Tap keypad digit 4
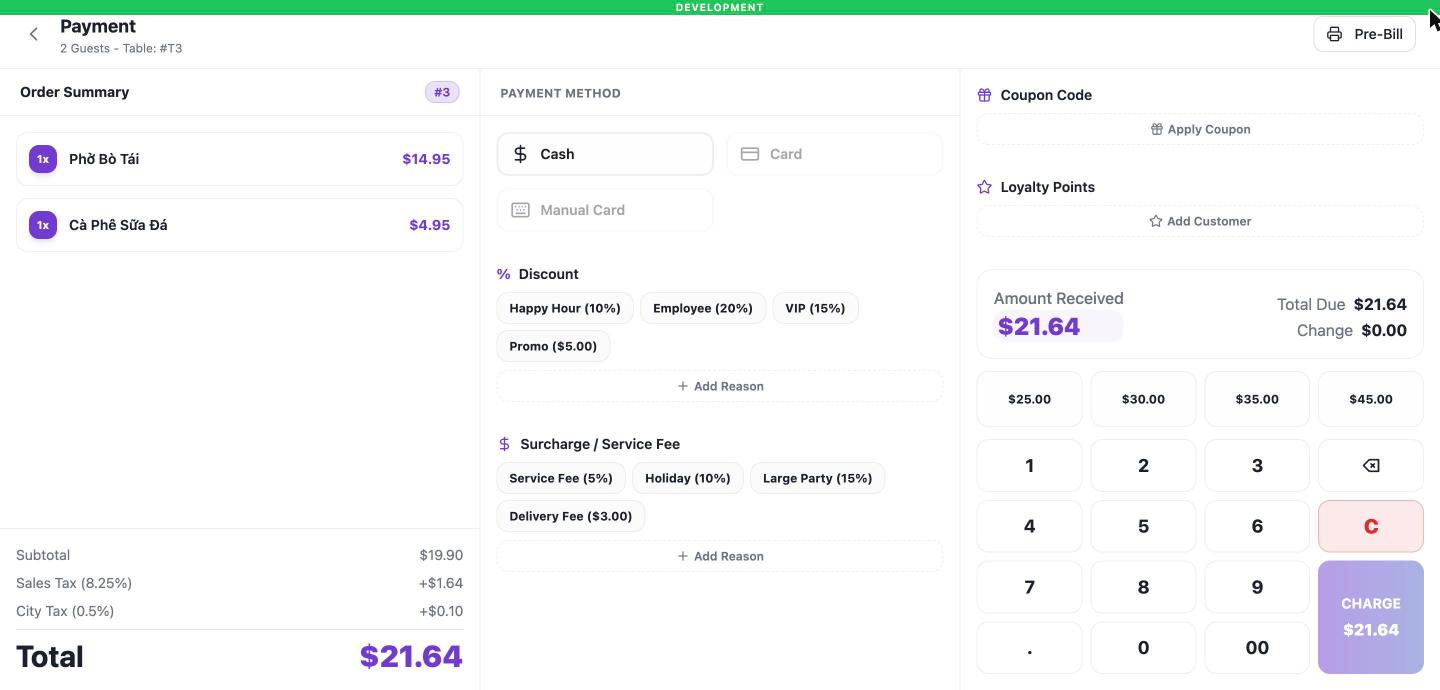Image resolution: width=1440 pixels, height=690 pixels. pyautogui.click(x=1029, y=526)
